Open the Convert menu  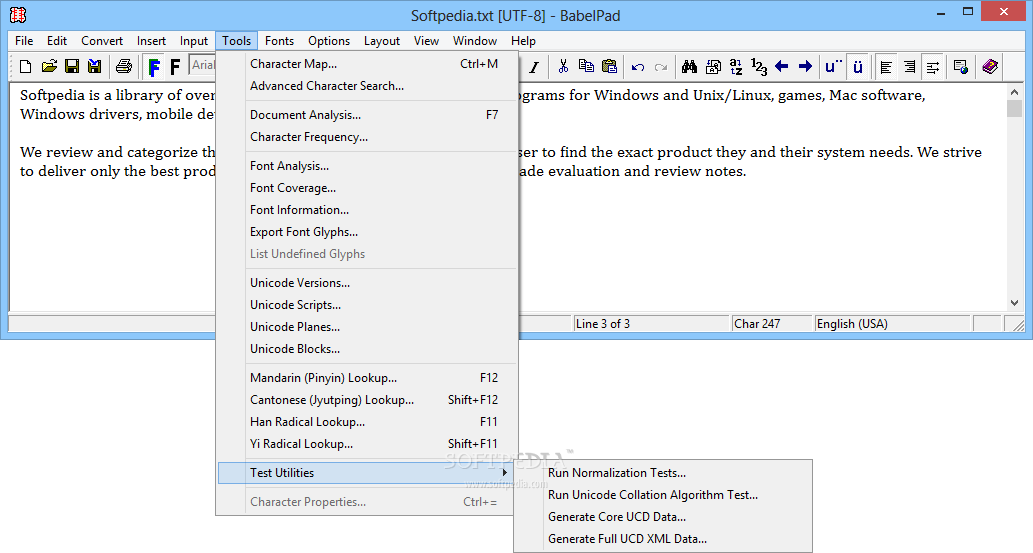(x=102, y=41)
